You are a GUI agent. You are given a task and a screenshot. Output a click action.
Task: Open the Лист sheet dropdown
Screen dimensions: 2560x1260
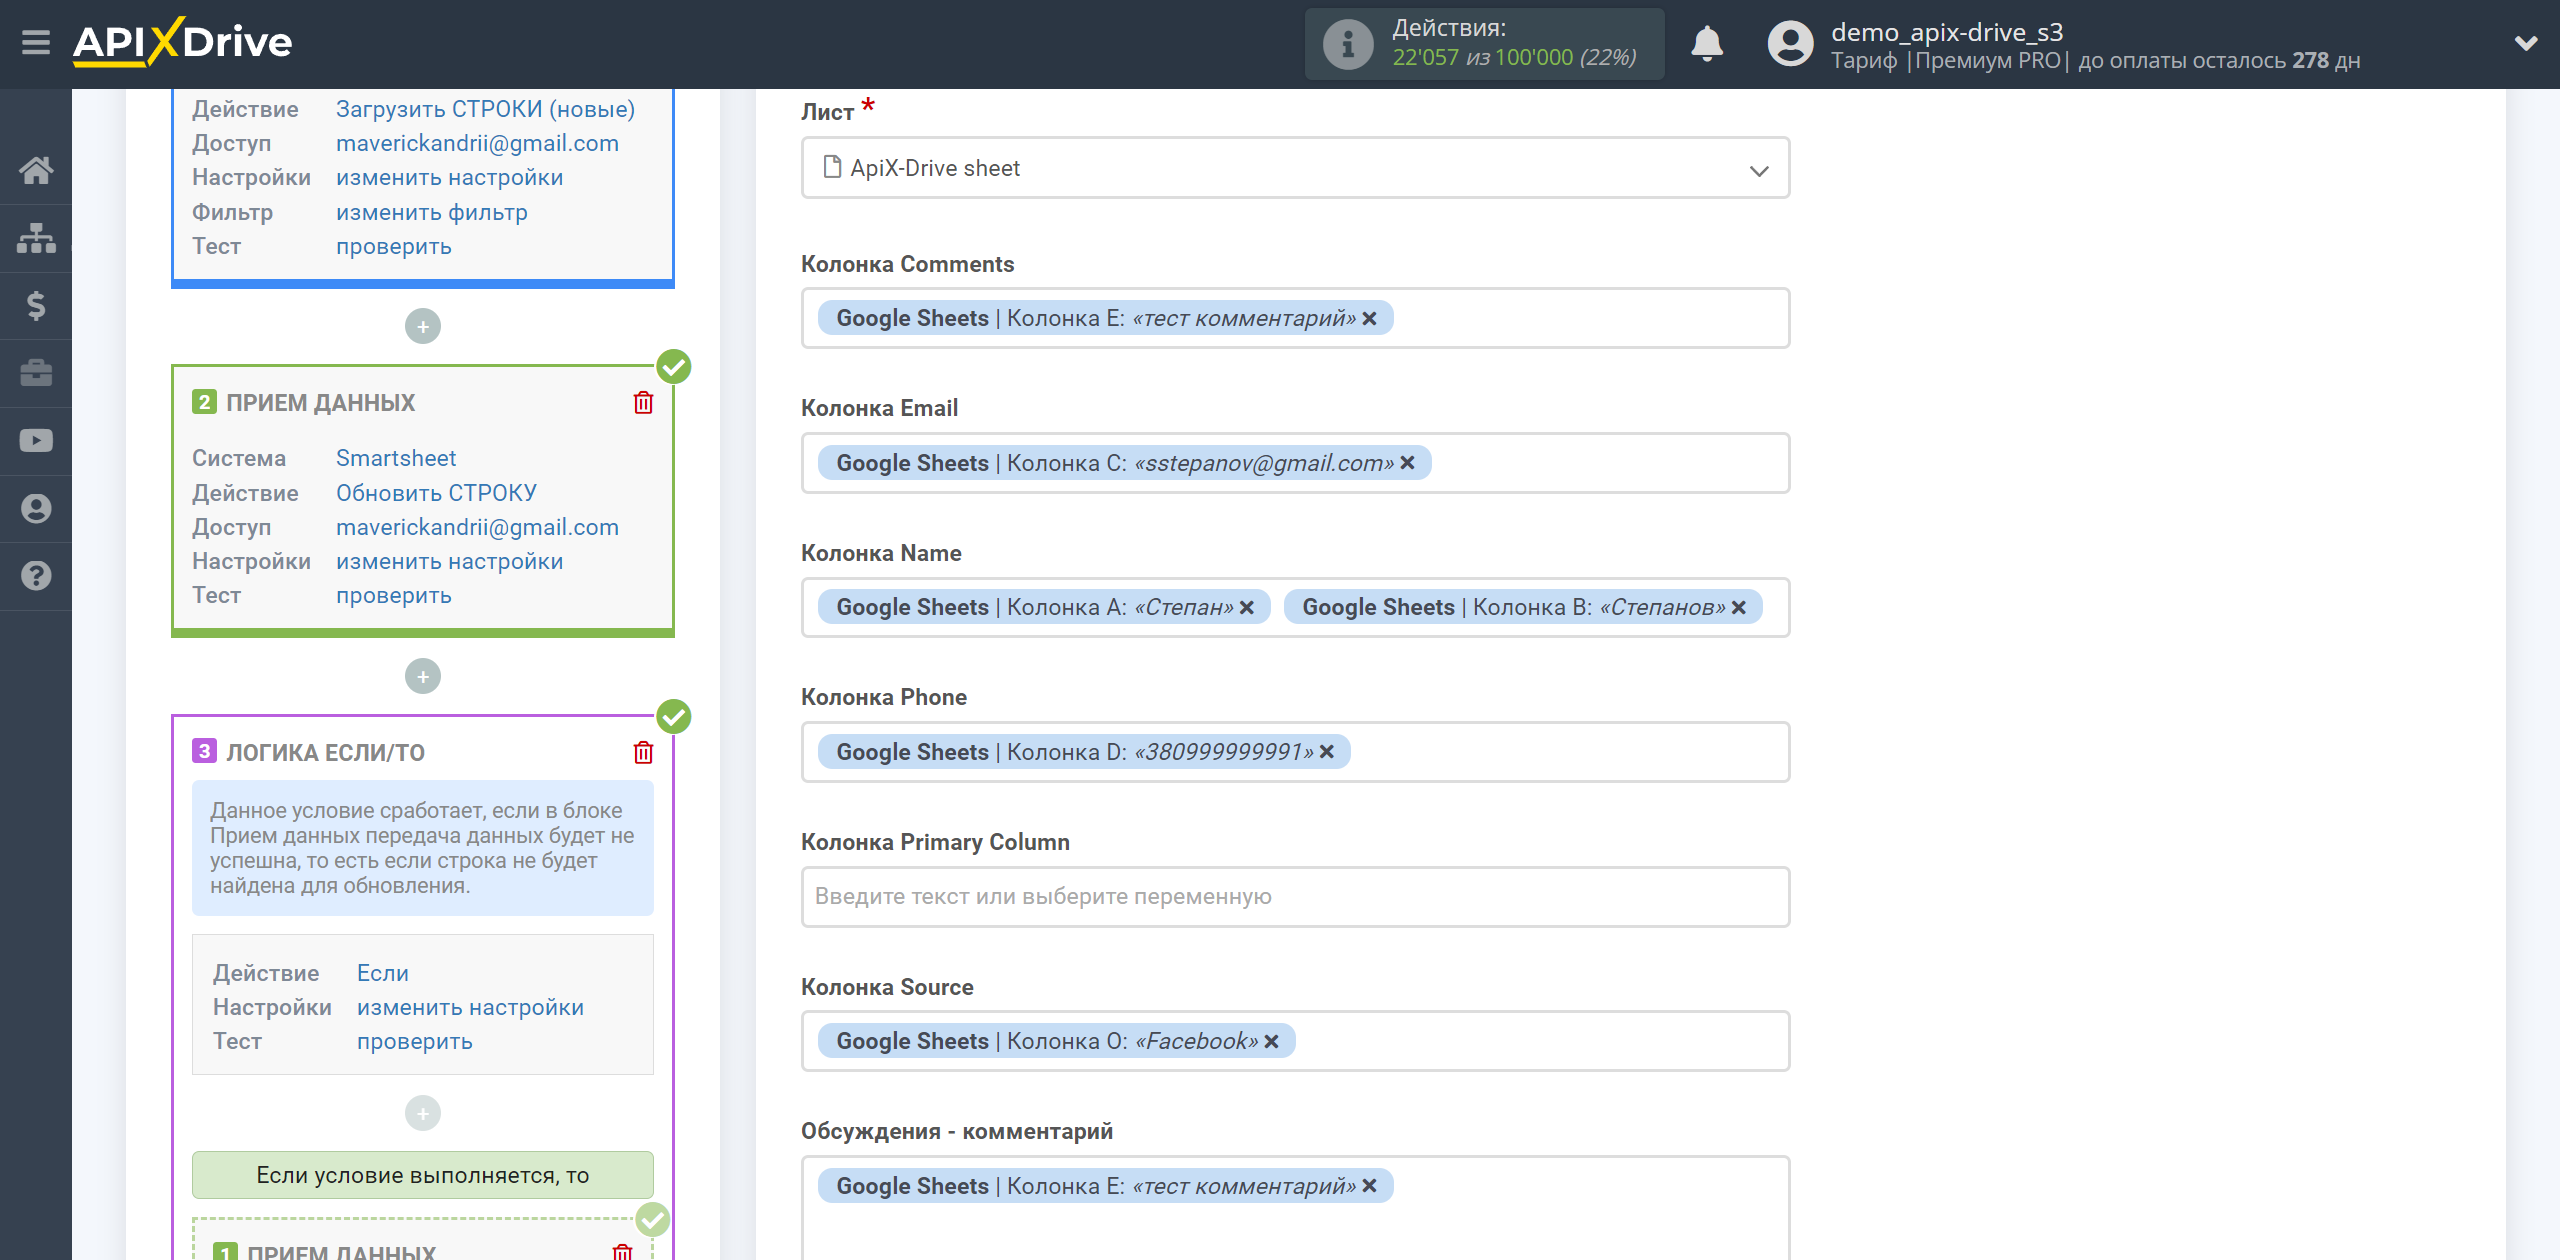tap(1295, 168)
